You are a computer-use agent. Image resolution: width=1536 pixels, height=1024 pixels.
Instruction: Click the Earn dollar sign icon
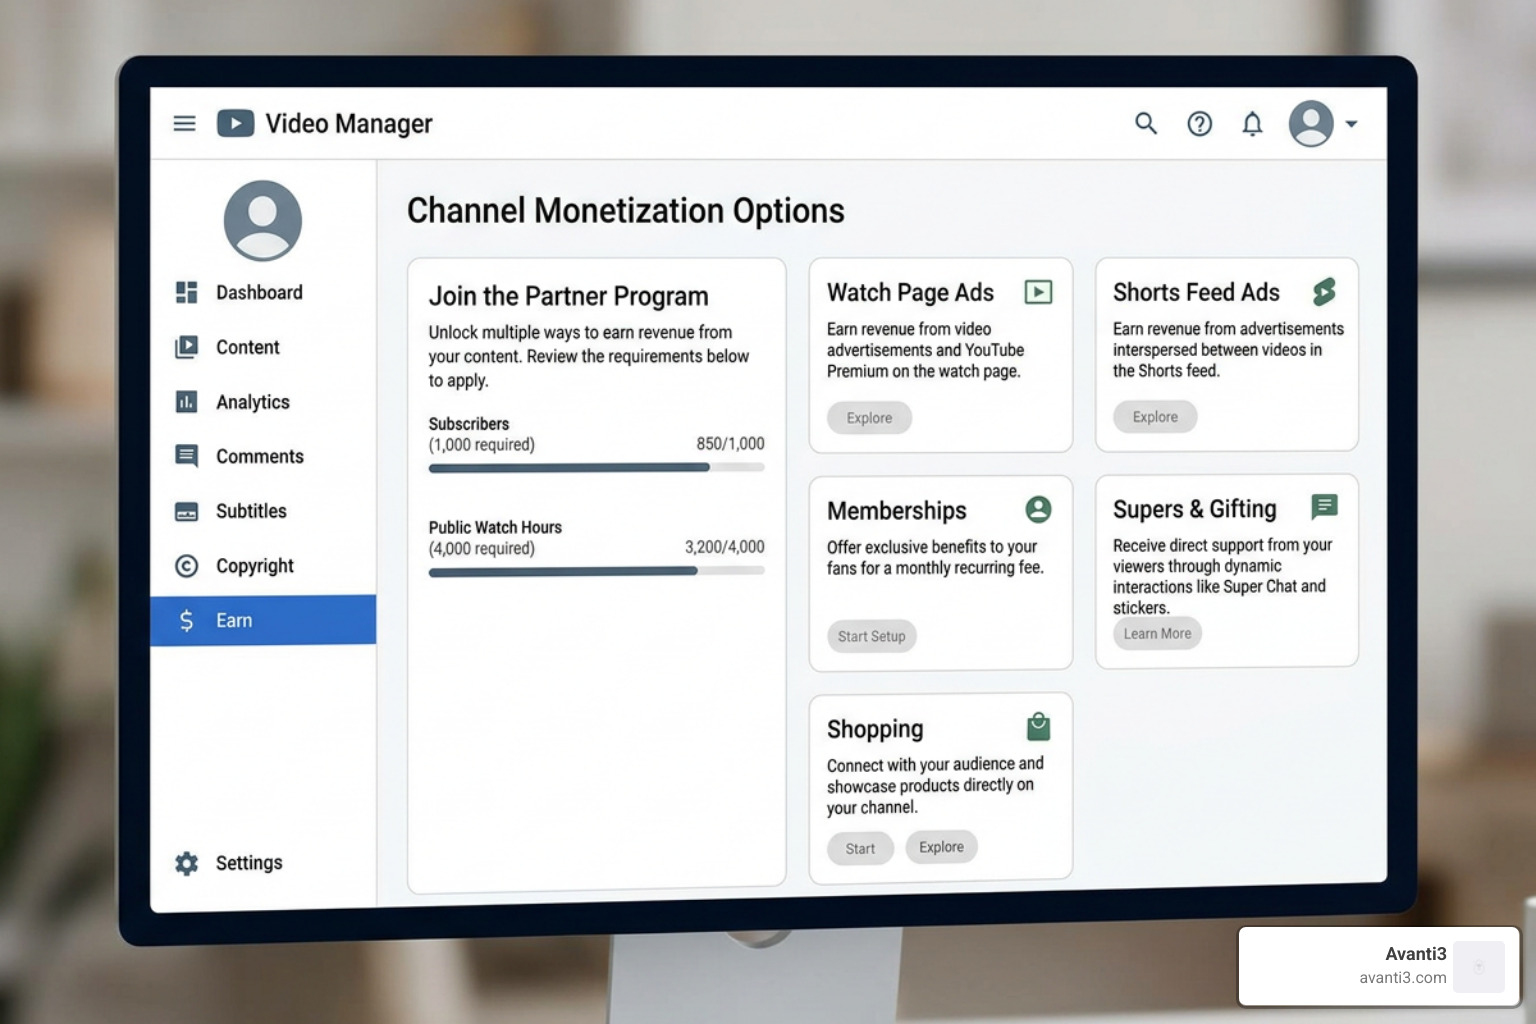[186, 621]
